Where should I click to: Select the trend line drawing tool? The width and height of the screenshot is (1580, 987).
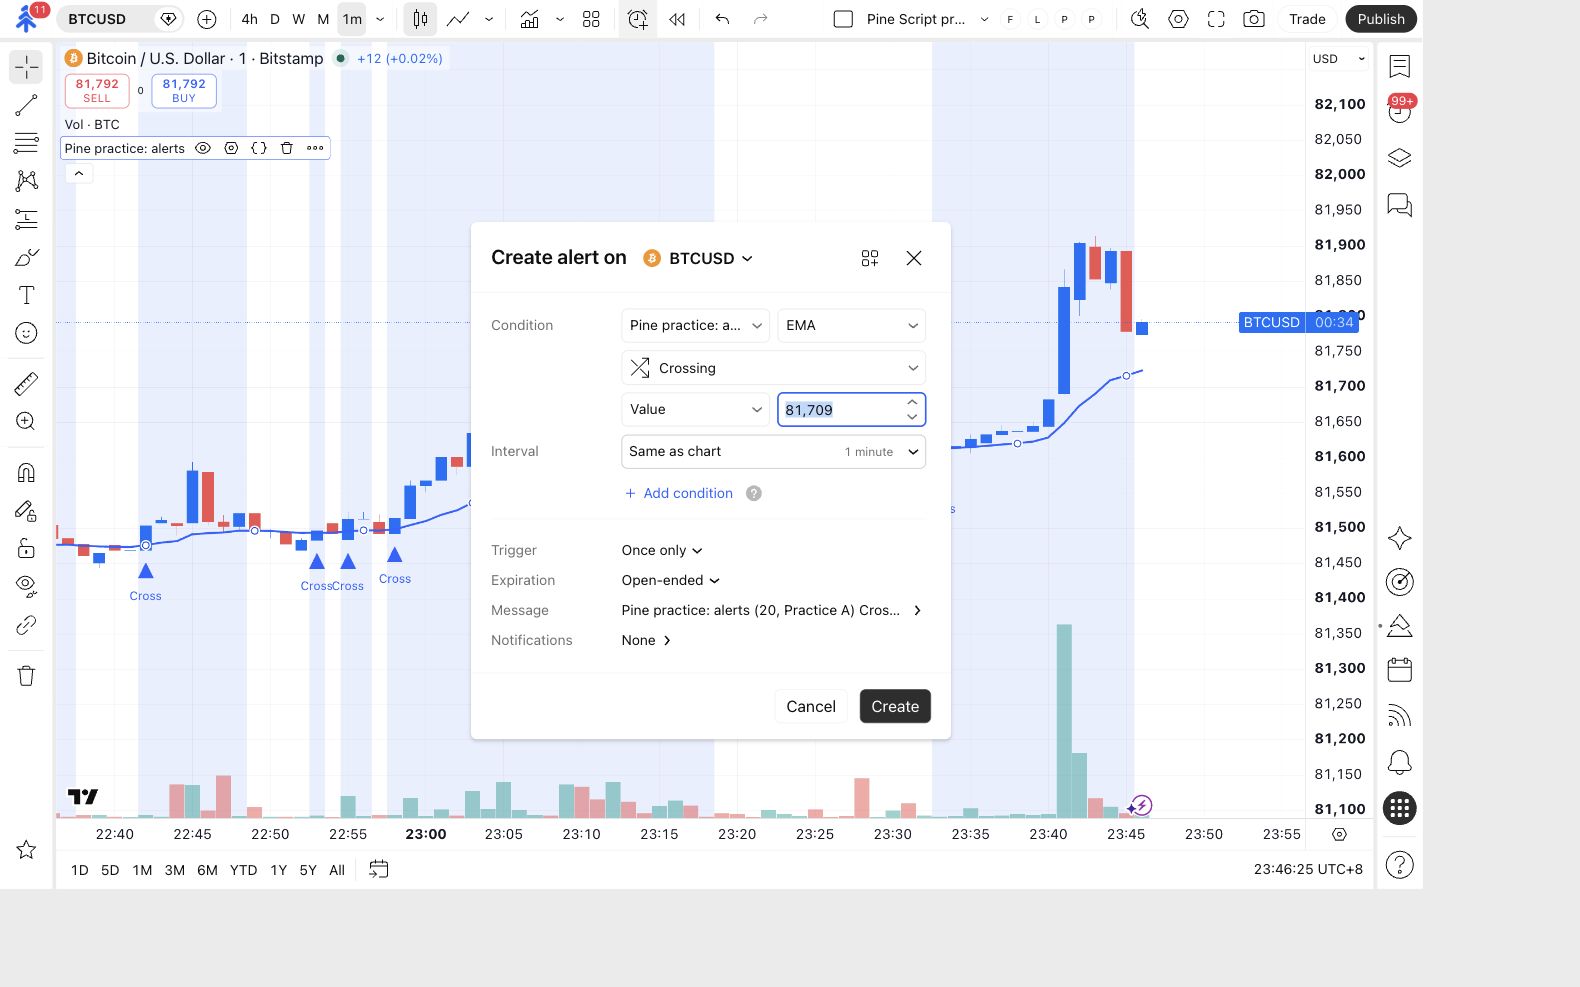coord(26,105)
